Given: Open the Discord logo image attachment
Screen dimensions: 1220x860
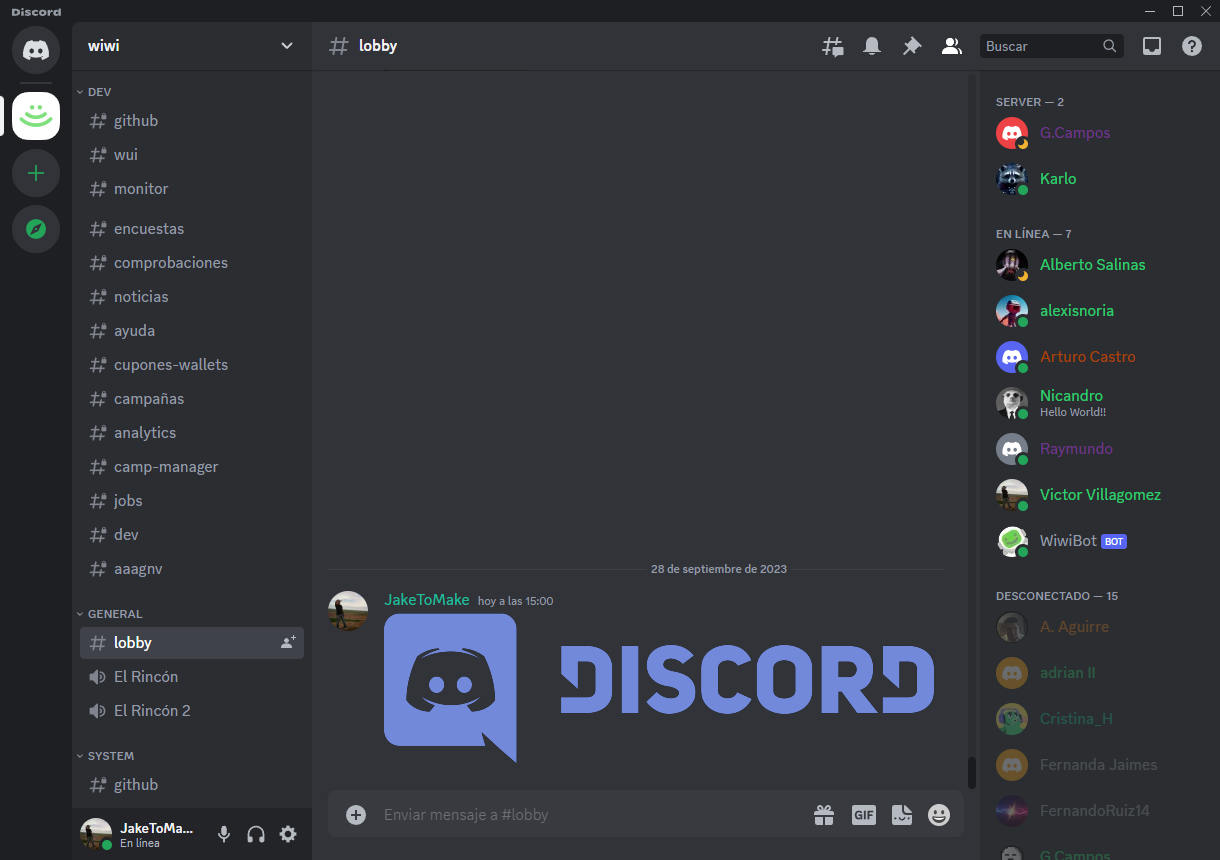Looking at the screenshot, I should click(x=660, y=688).
